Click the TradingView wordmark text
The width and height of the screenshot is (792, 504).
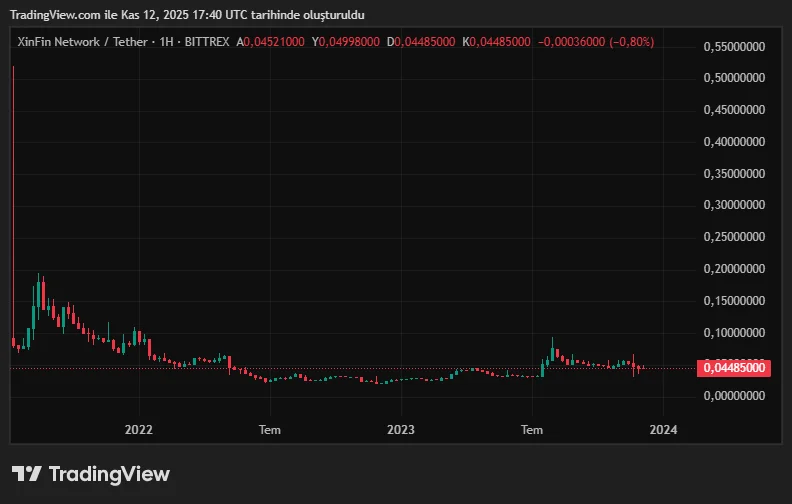point(109,474)
